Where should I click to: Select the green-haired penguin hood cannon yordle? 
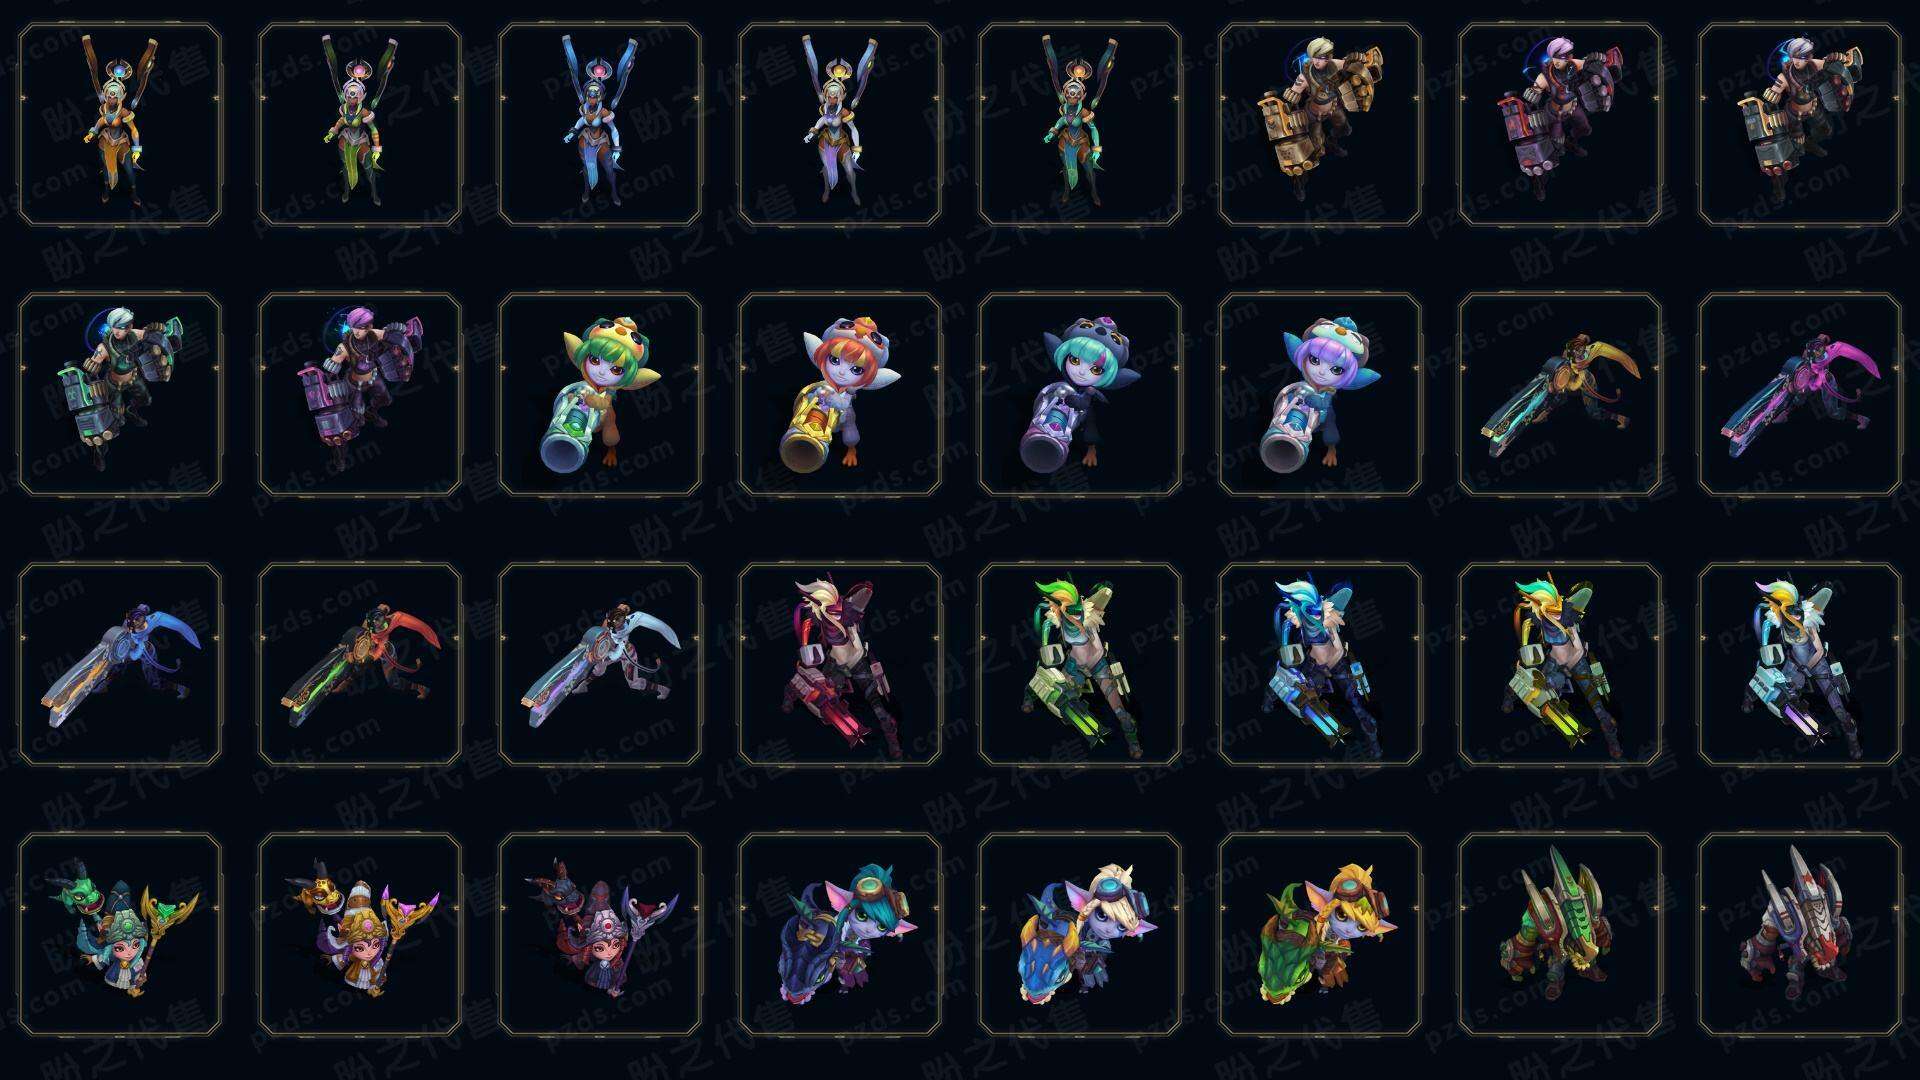tap(600, 394)
